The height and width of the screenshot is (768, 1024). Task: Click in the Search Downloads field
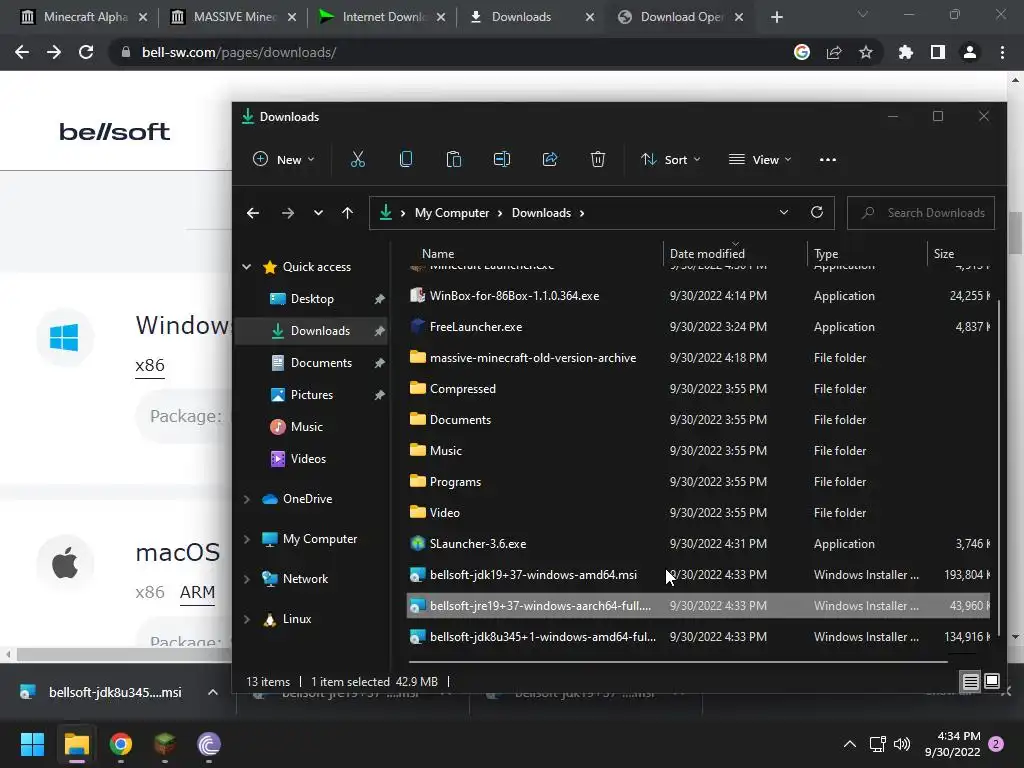(920, 213)
